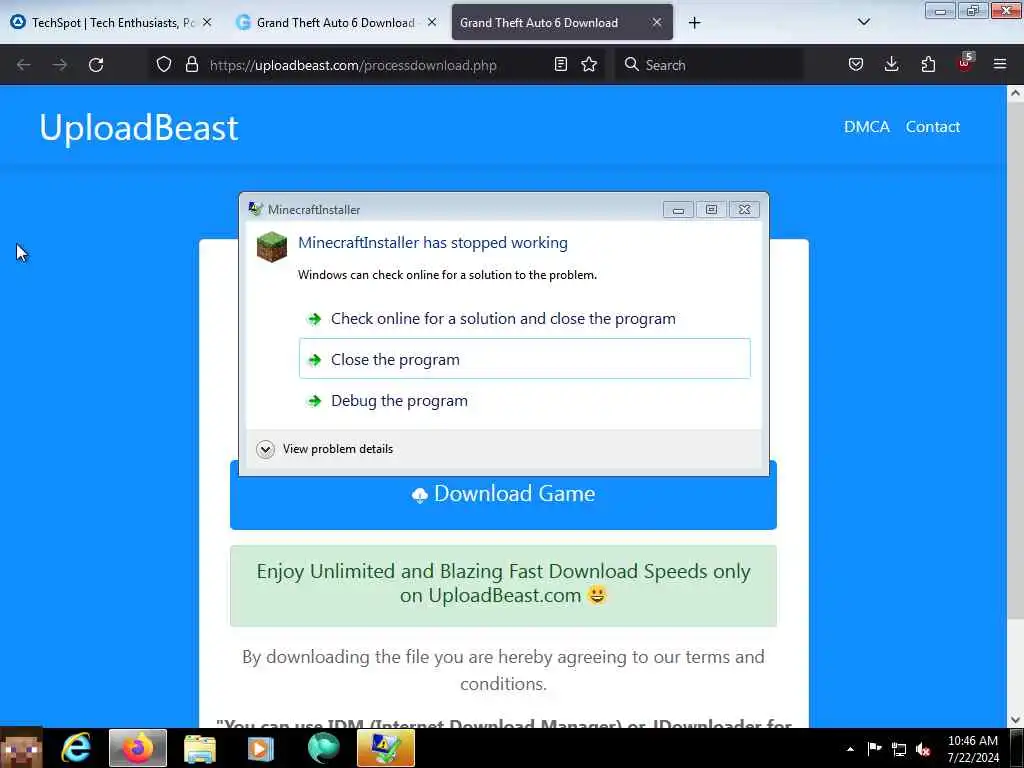Open the taskbar clock and date
The width and height of the screenshot is (1024, 768).
(x=972, y=749)
